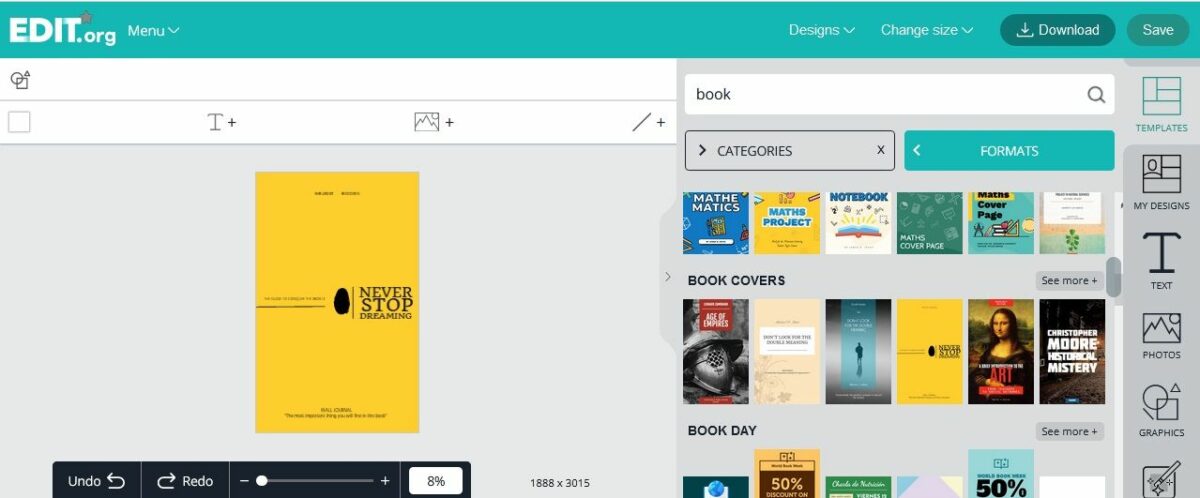The height and width of the screenshot is (498, 1200).
Task: Open the Designs dropdown
Action: point(821,30)
